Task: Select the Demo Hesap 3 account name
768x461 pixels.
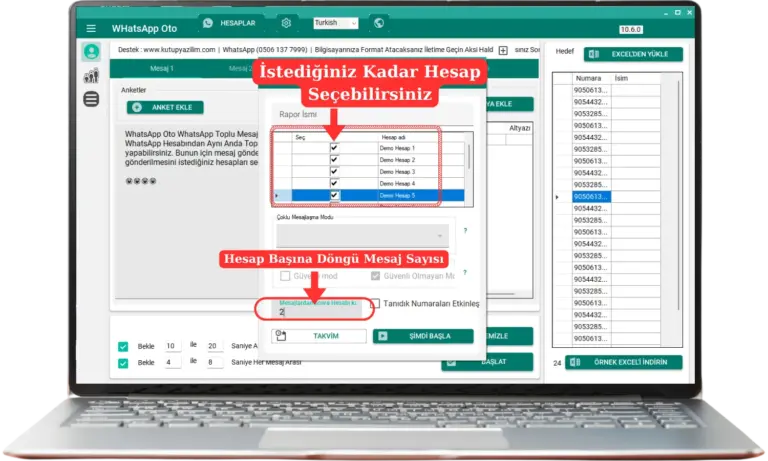Action: tap(397, 172)
